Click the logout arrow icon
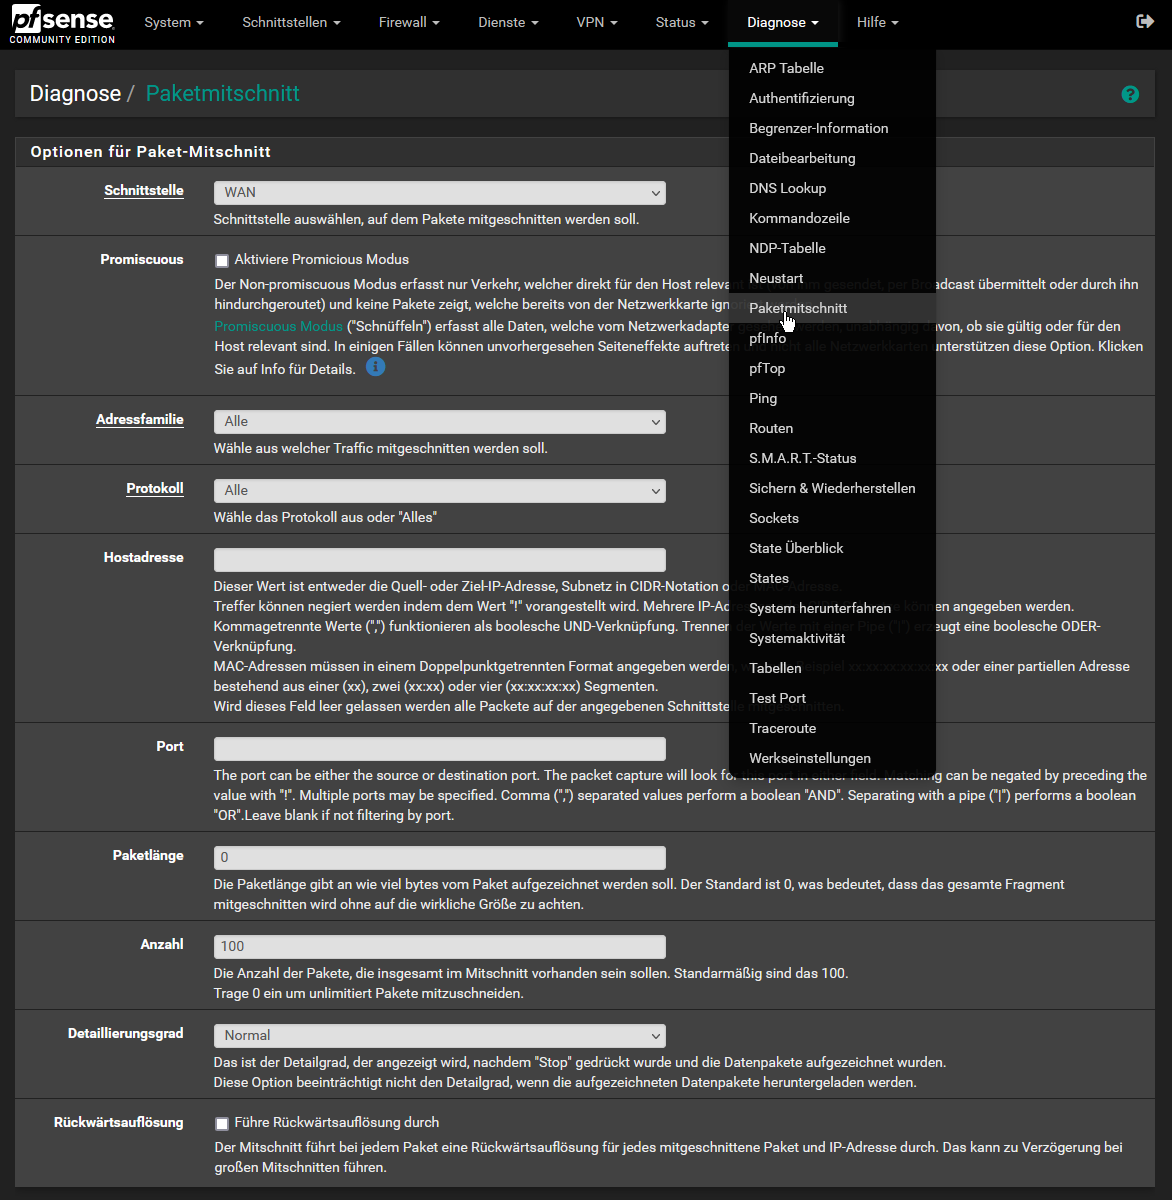Image resolution: width=1172 pixels, height=1200 pixels. point(1146,22)
